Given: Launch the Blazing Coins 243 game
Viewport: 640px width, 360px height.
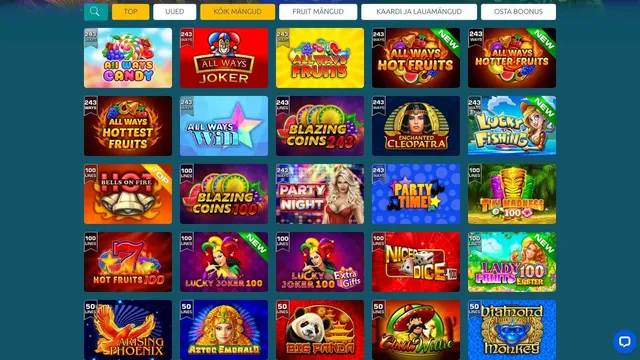Looking at the screenshot, I should pyautogui.click(x=320, y=126).
